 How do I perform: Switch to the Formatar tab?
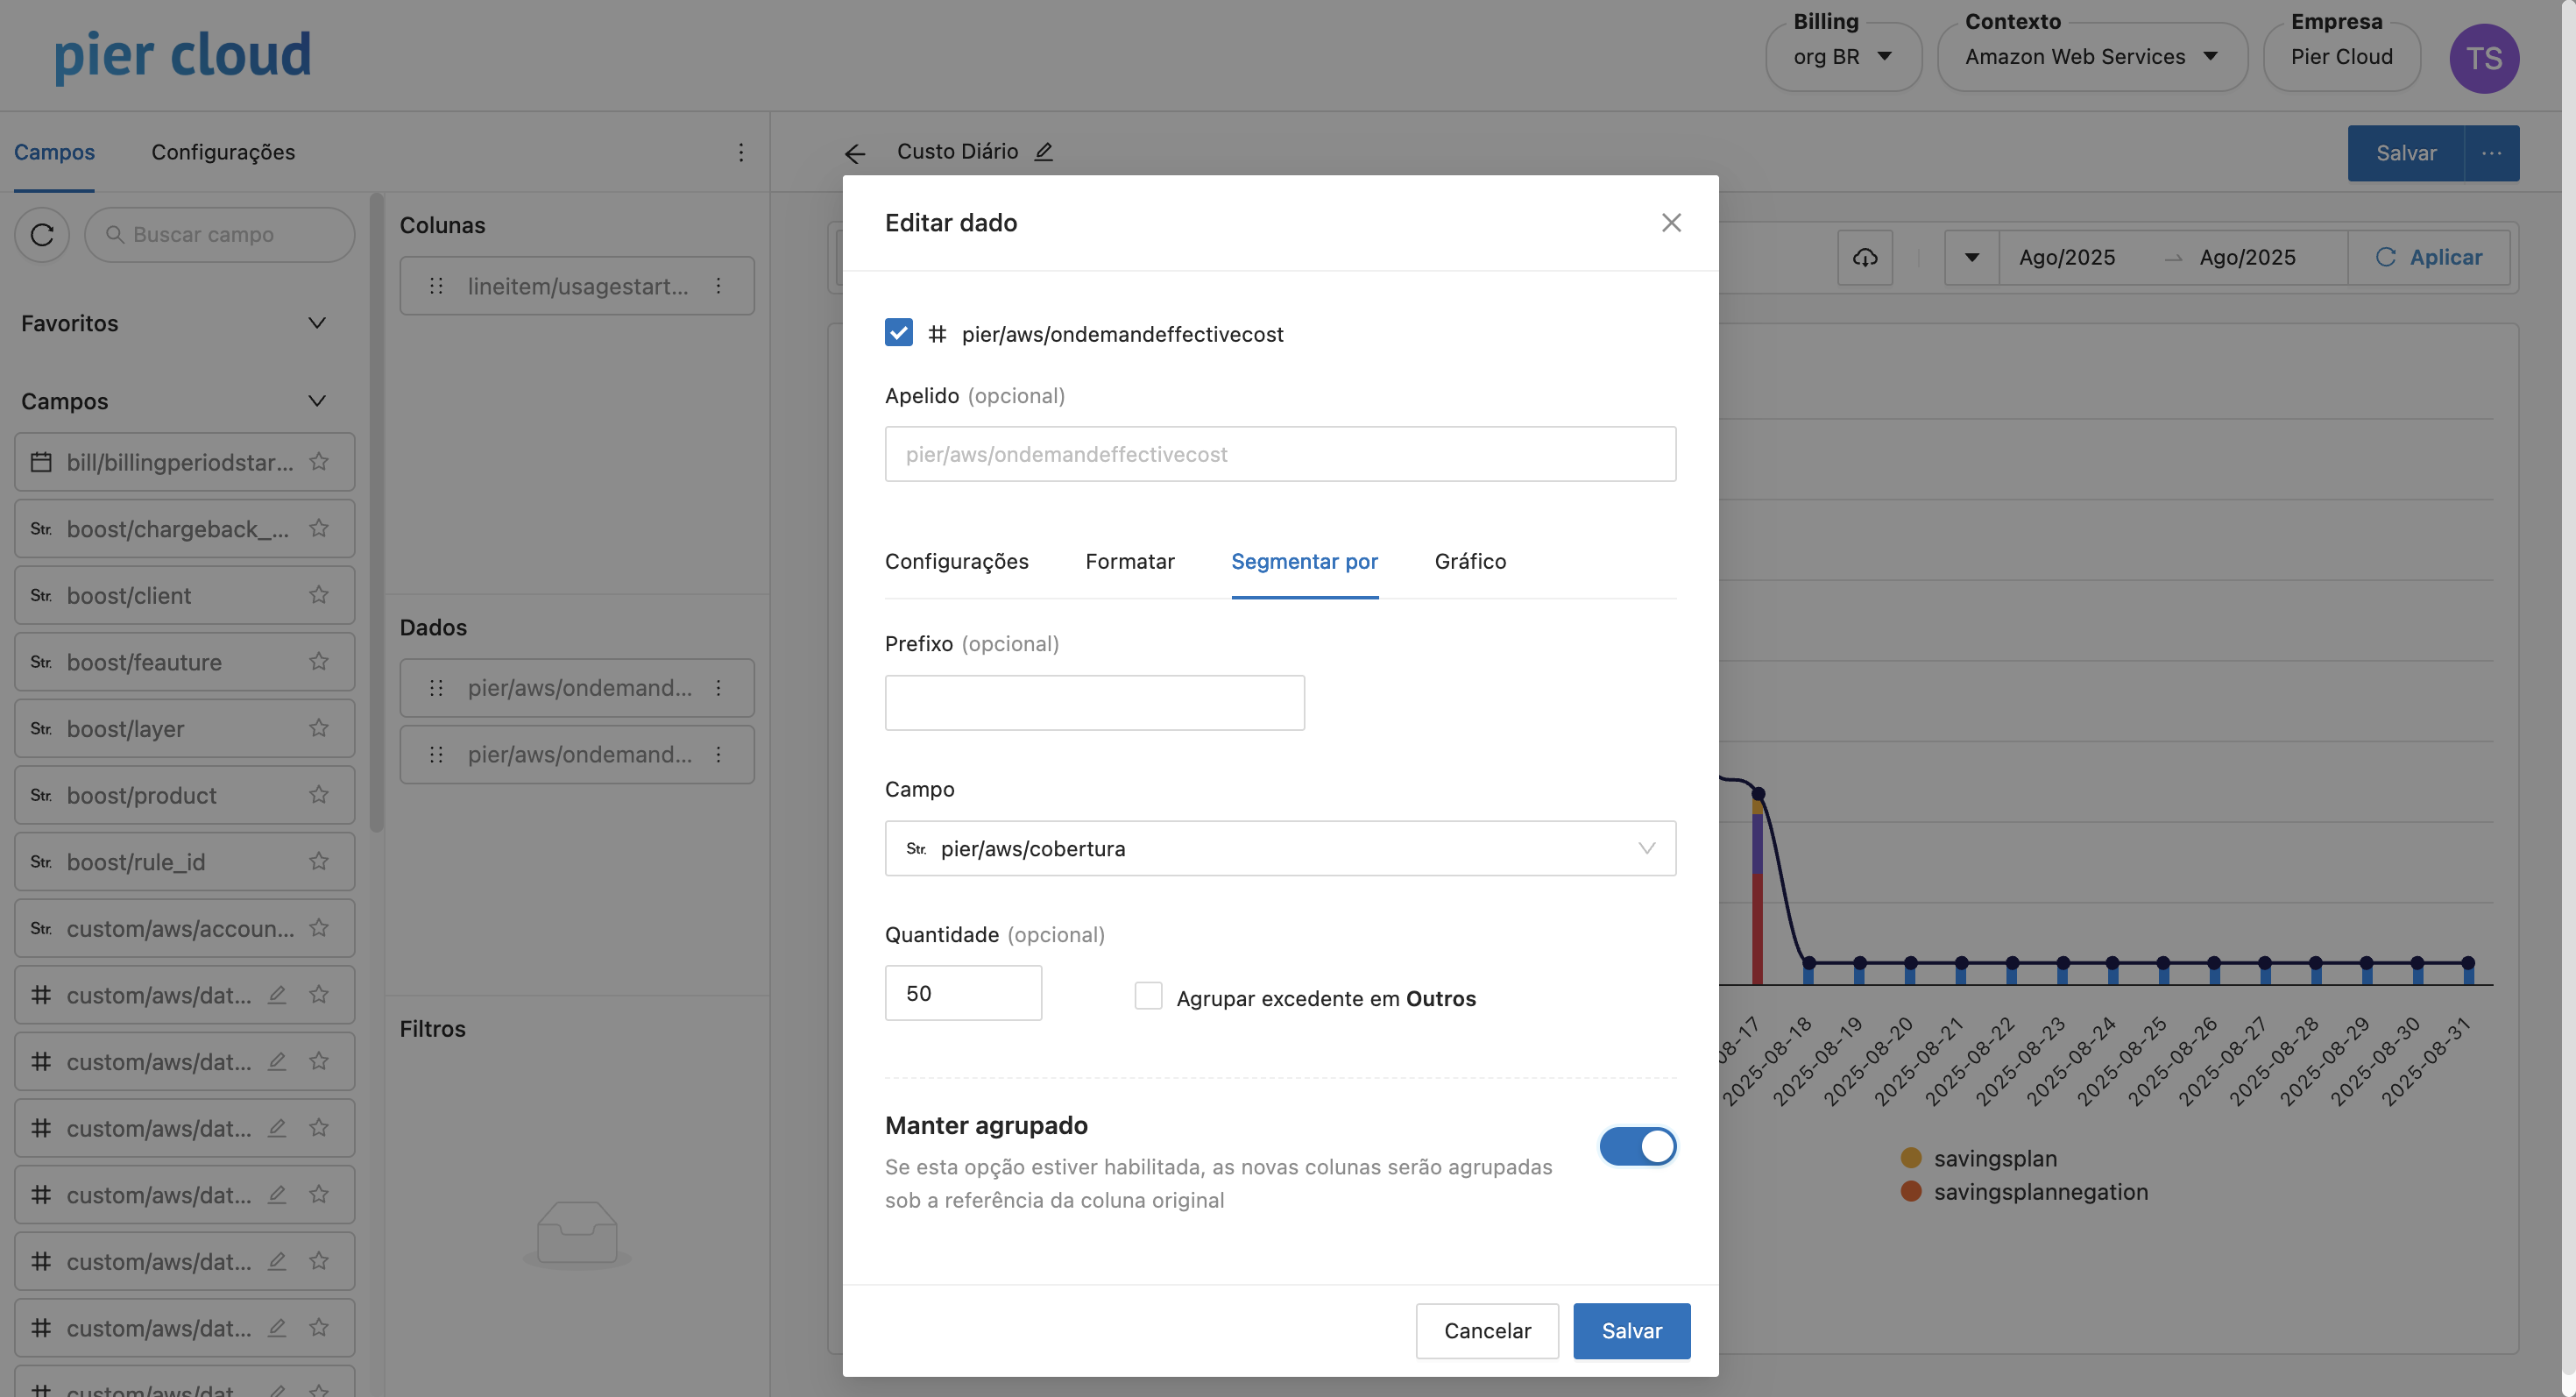tap(1129, 561)
